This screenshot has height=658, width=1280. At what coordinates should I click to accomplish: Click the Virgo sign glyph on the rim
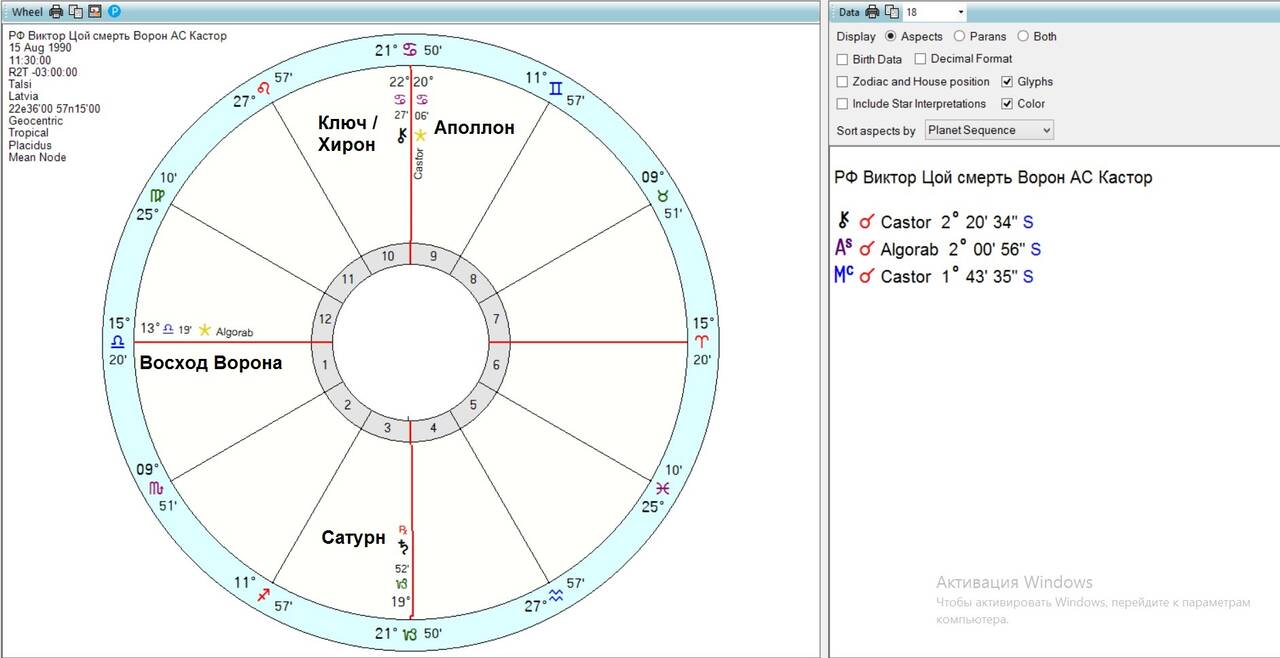click(x=157, y=196)
